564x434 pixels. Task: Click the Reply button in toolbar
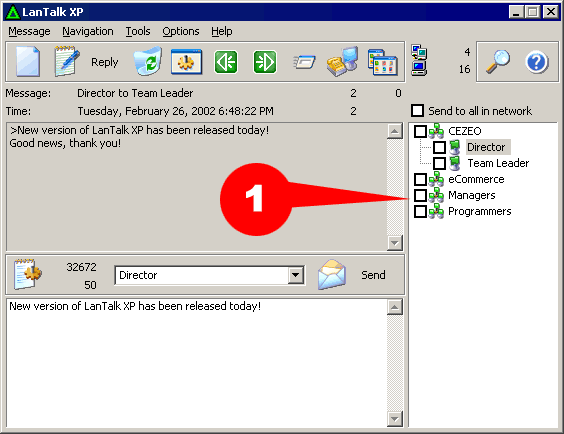pyautogui.click(x=104, y=62)
